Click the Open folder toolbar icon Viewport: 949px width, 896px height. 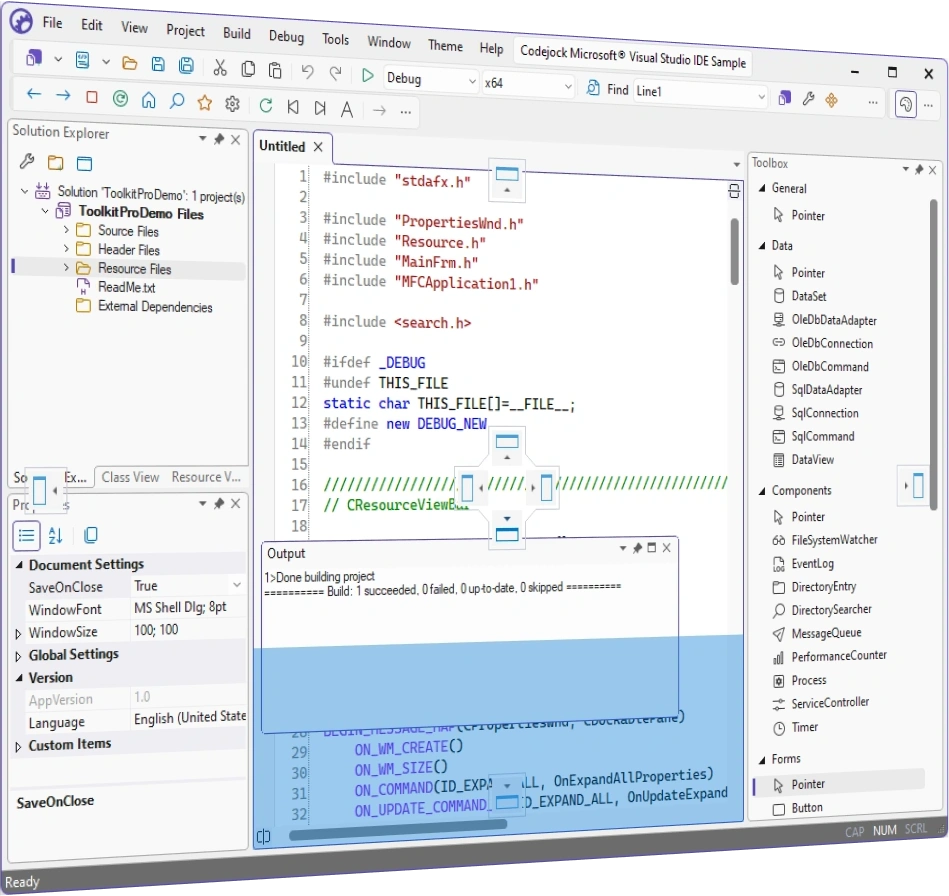coord(130,63)
